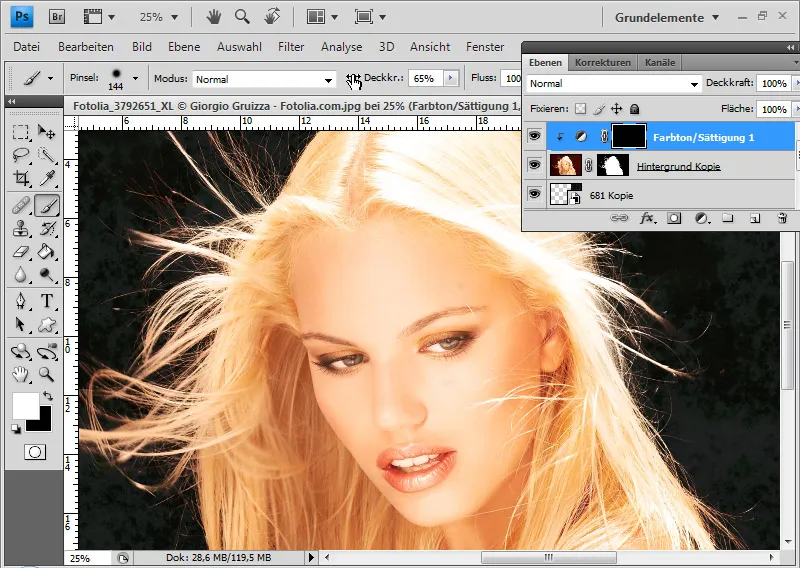Select the Healing Brush tool
The height and width of the screenshot is (568, 800).
click(21, 206)
